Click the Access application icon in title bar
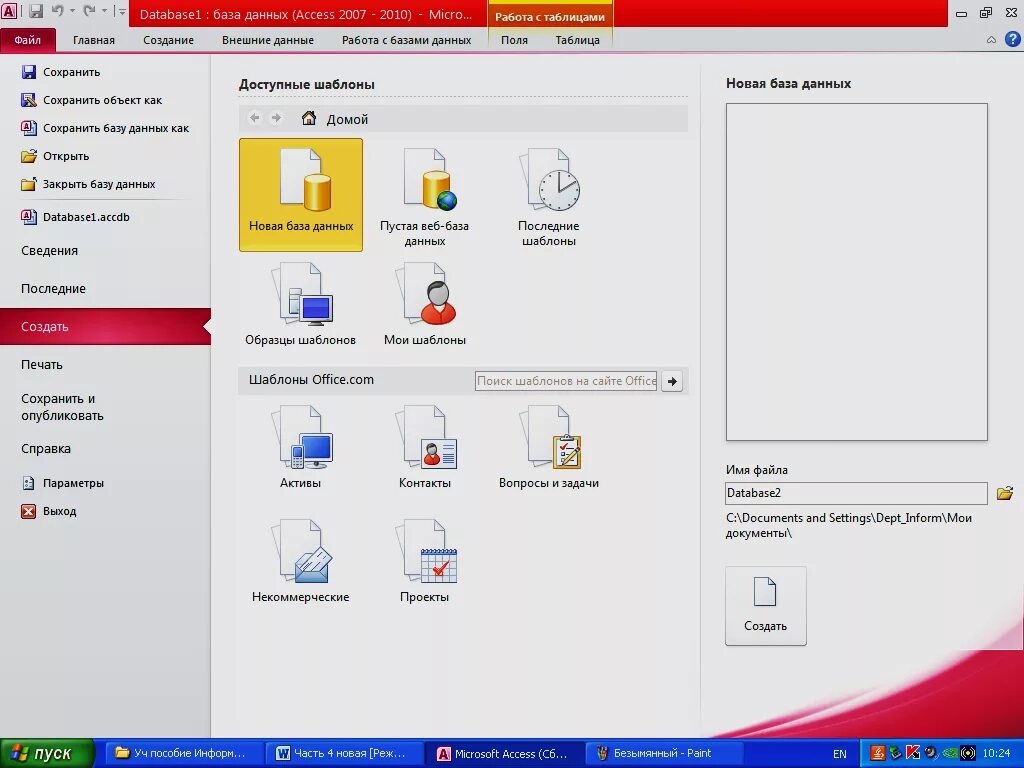 (x=9, y=11)
